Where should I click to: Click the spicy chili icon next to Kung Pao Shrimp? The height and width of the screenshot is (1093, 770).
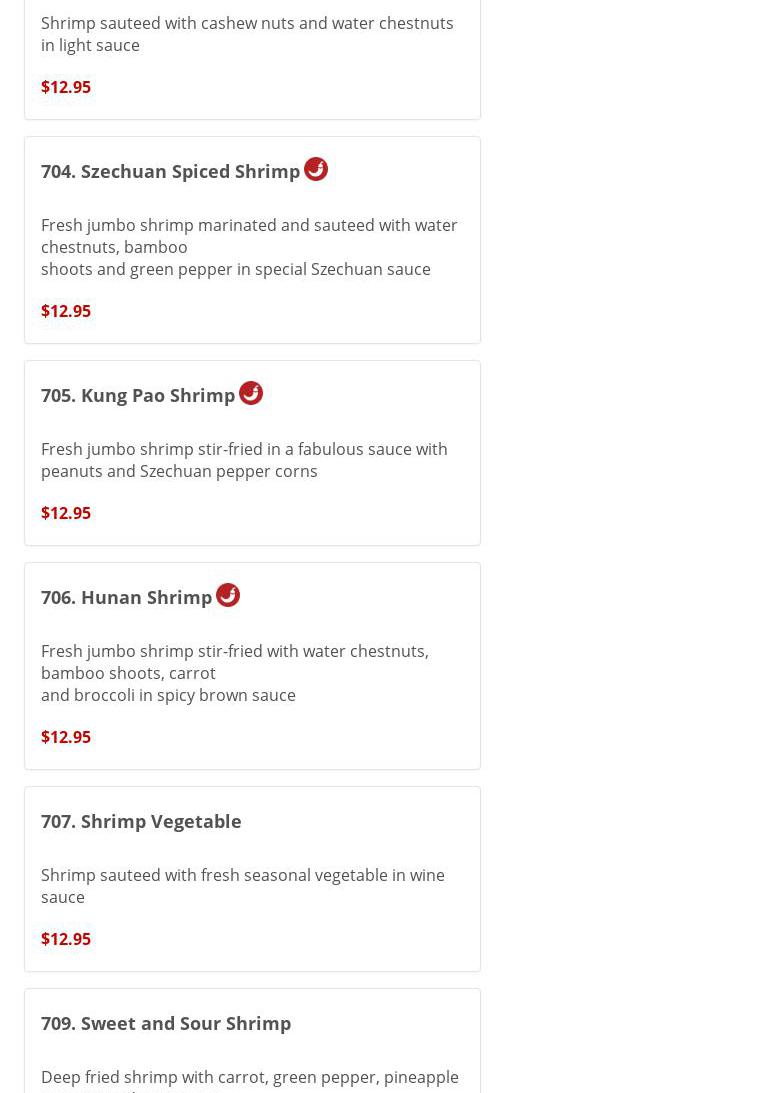pos(251,393)
